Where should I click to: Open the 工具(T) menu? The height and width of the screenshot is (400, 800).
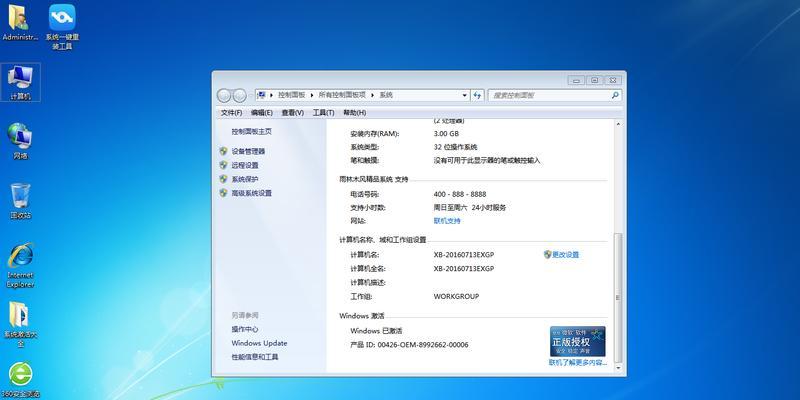point(323,112)
